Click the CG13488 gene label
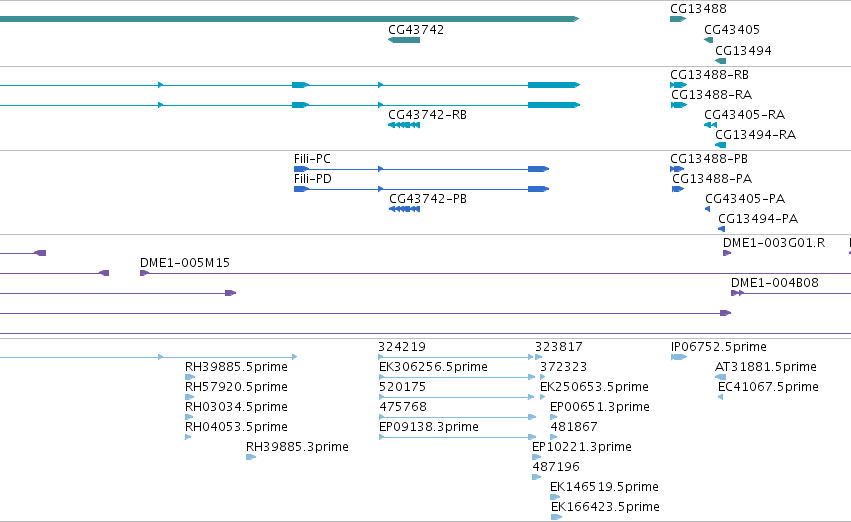 (x=698, y=9)
